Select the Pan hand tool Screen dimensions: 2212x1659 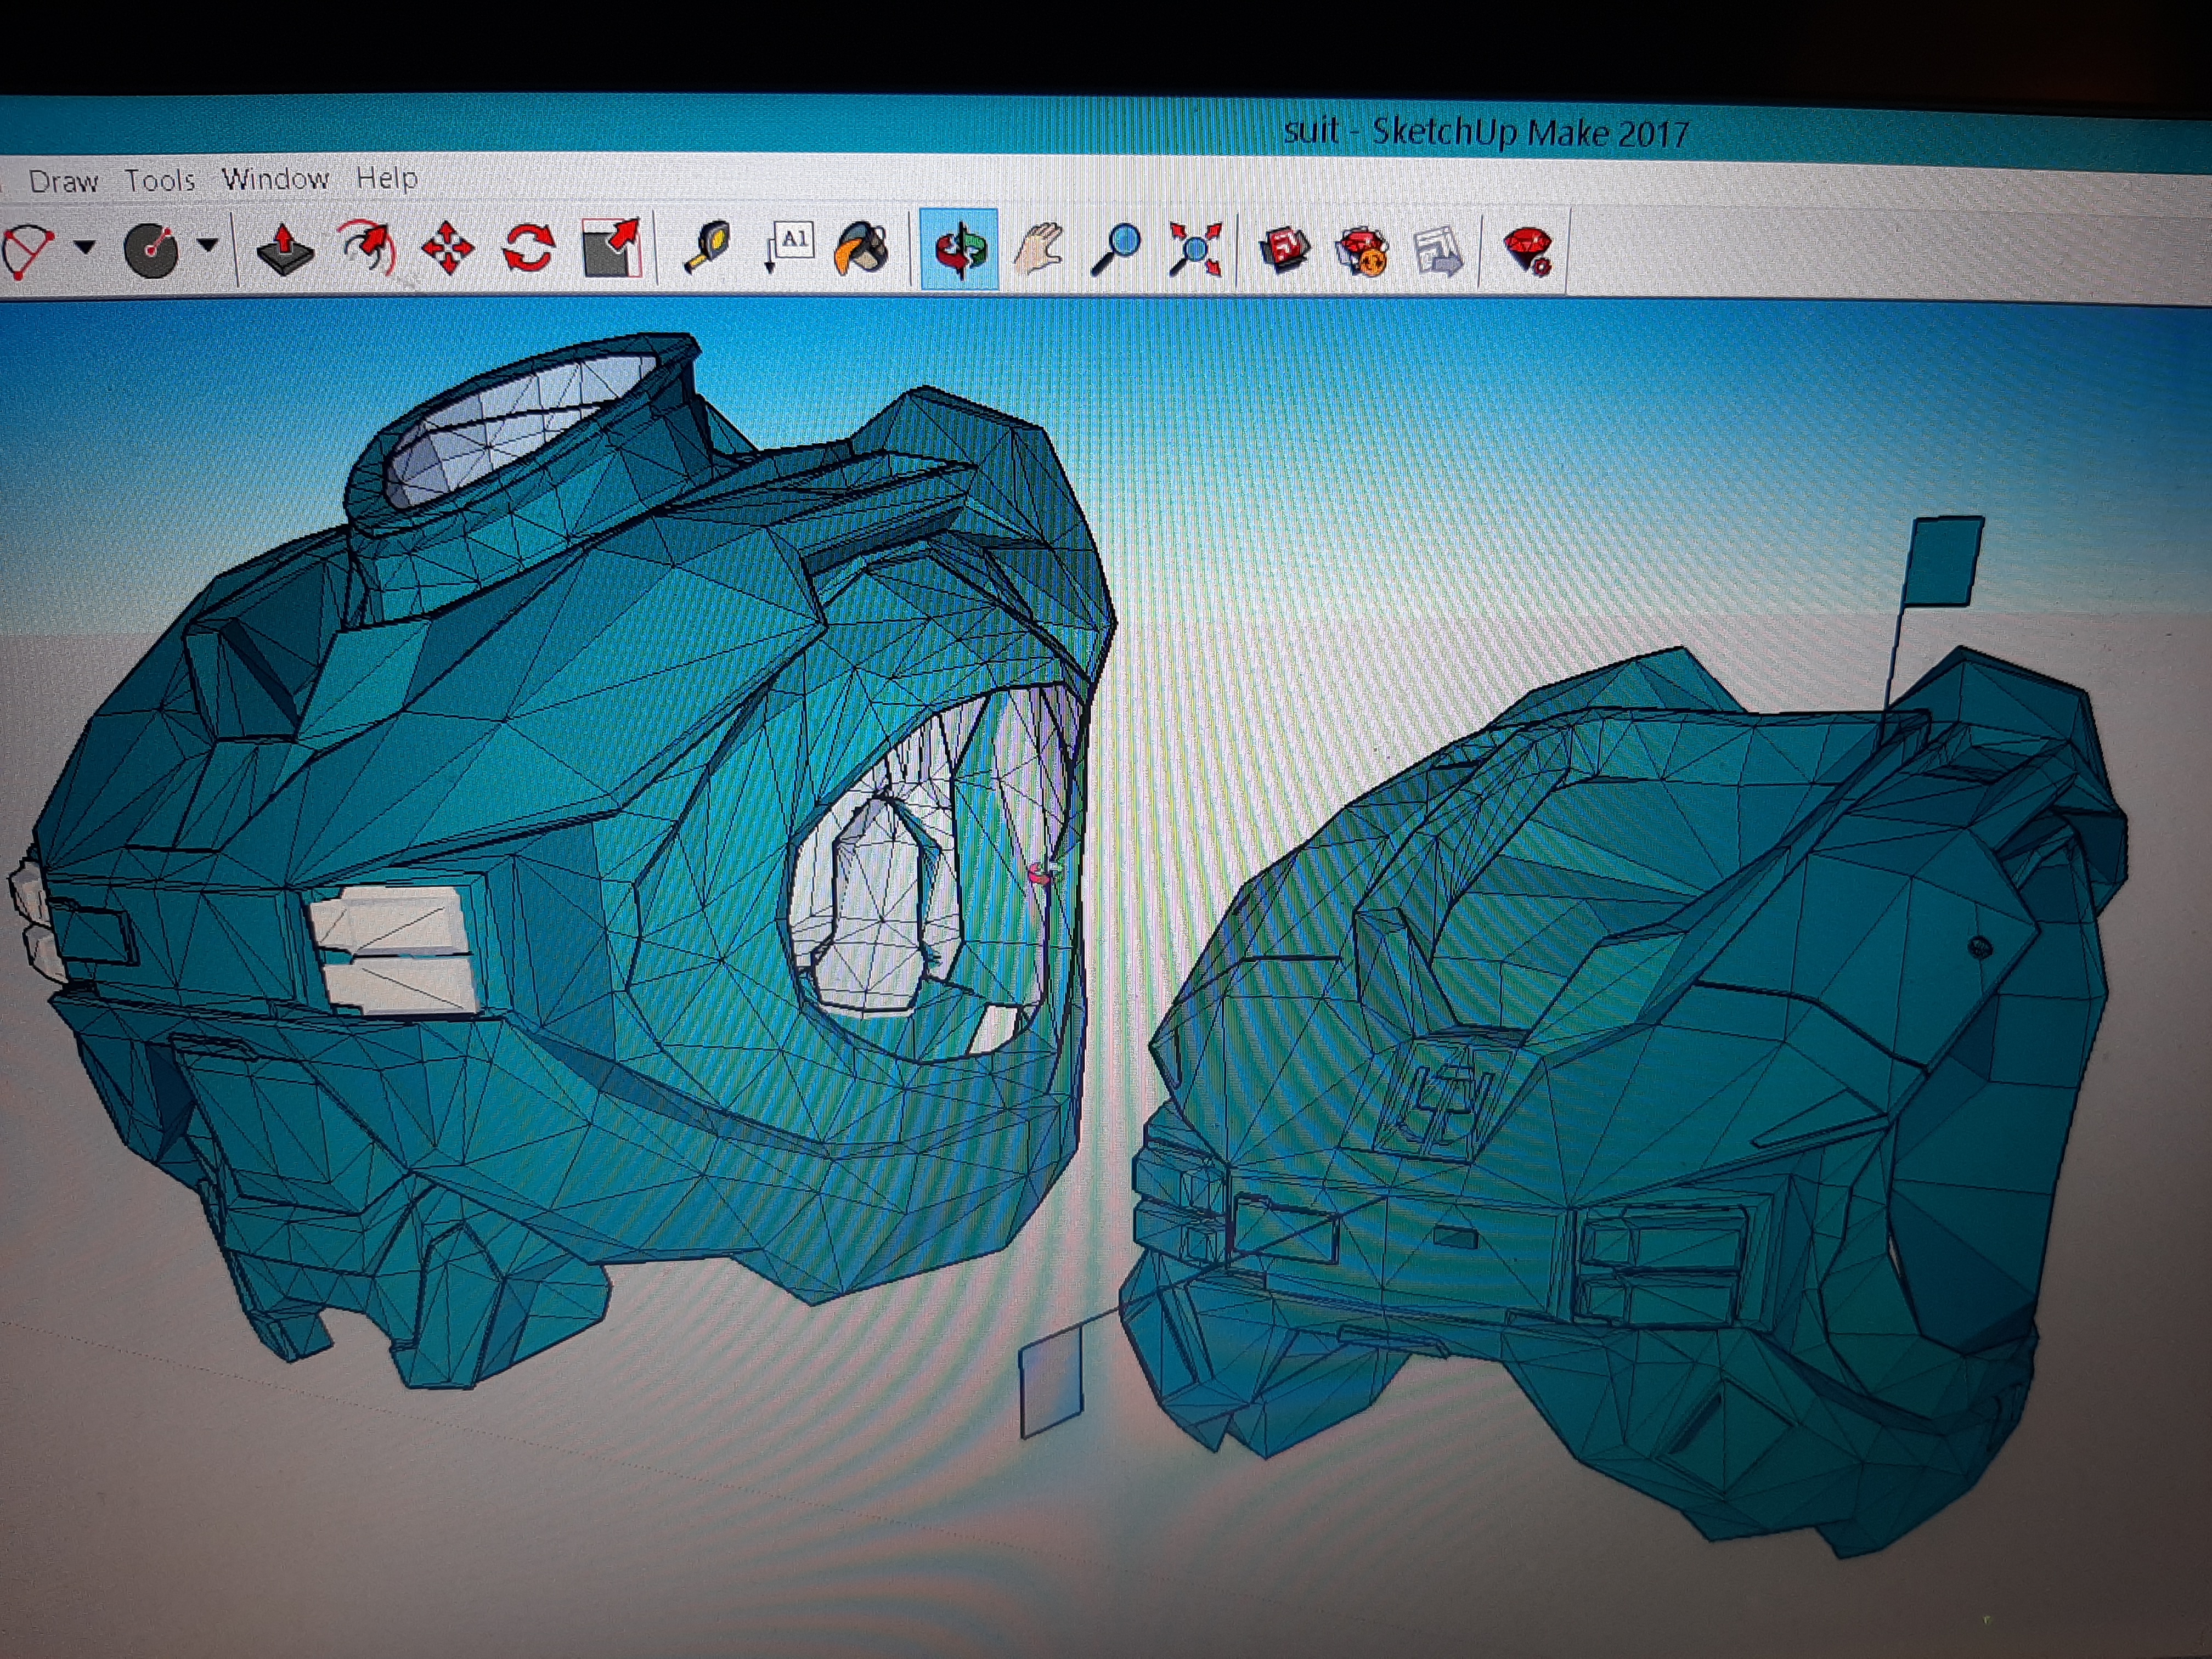1038,248
